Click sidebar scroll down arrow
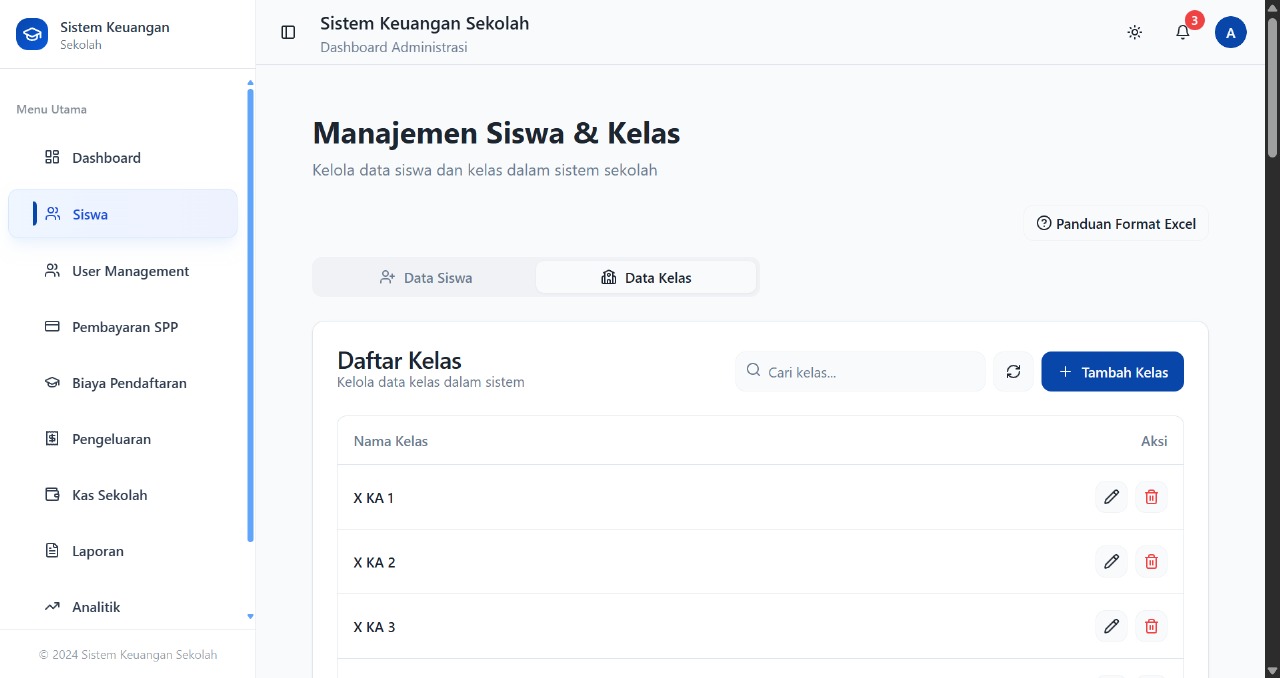 tap(250, 617)
